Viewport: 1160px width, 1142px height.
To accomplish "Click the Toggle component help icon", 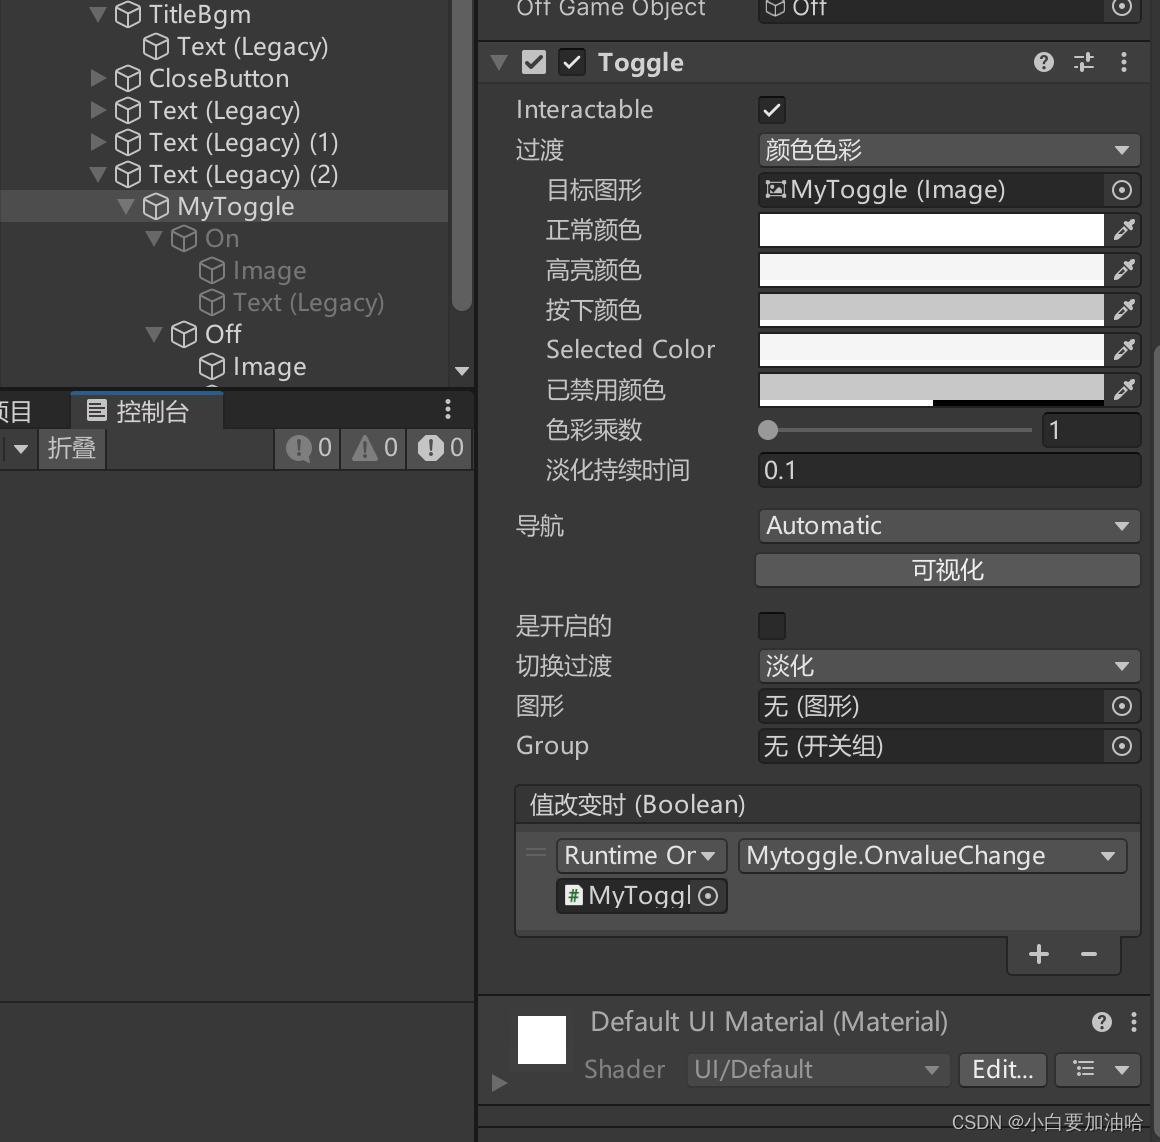I will 1043,62.
